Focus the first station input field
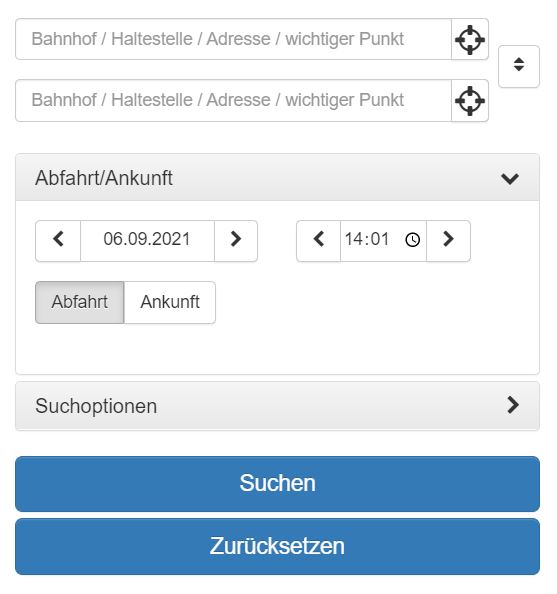 point(233,39)
